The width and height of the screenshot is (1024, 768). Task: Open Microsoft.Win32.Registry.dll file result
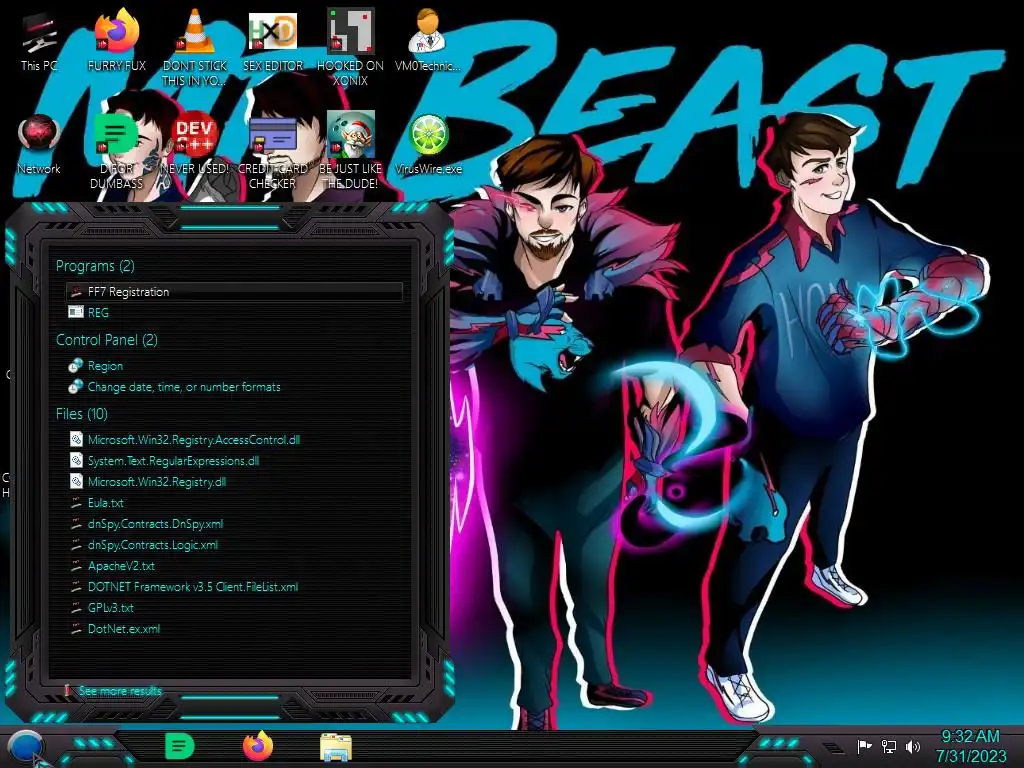pyautogui.click(x=234, y=482)
